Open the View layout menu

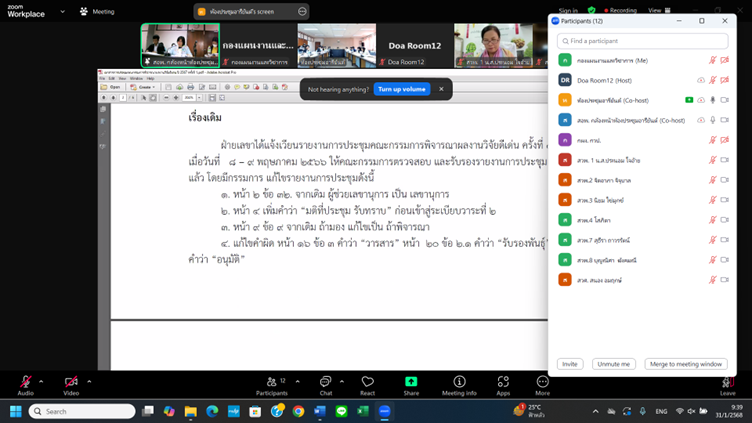pos(659,11)
